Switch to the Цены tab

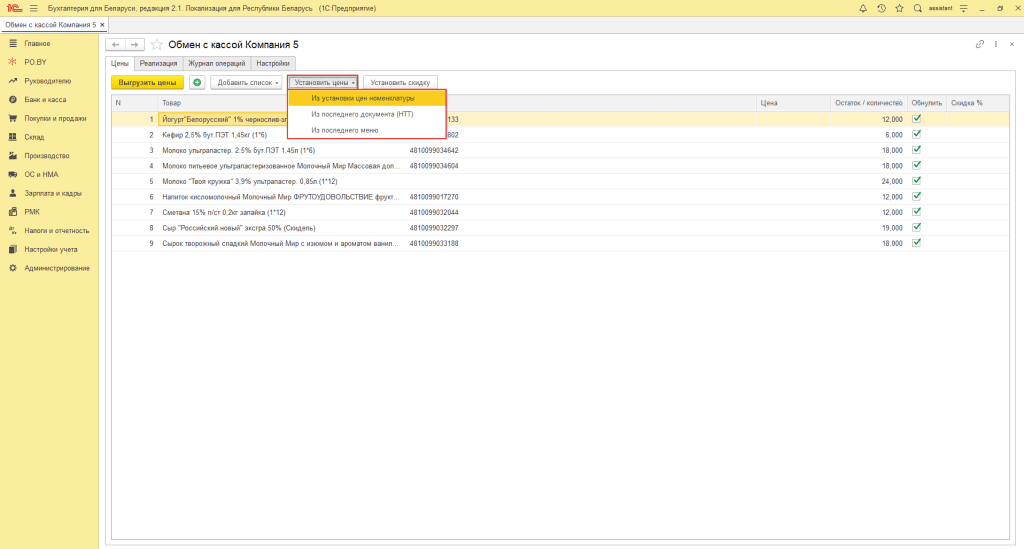tap(120, 63)
